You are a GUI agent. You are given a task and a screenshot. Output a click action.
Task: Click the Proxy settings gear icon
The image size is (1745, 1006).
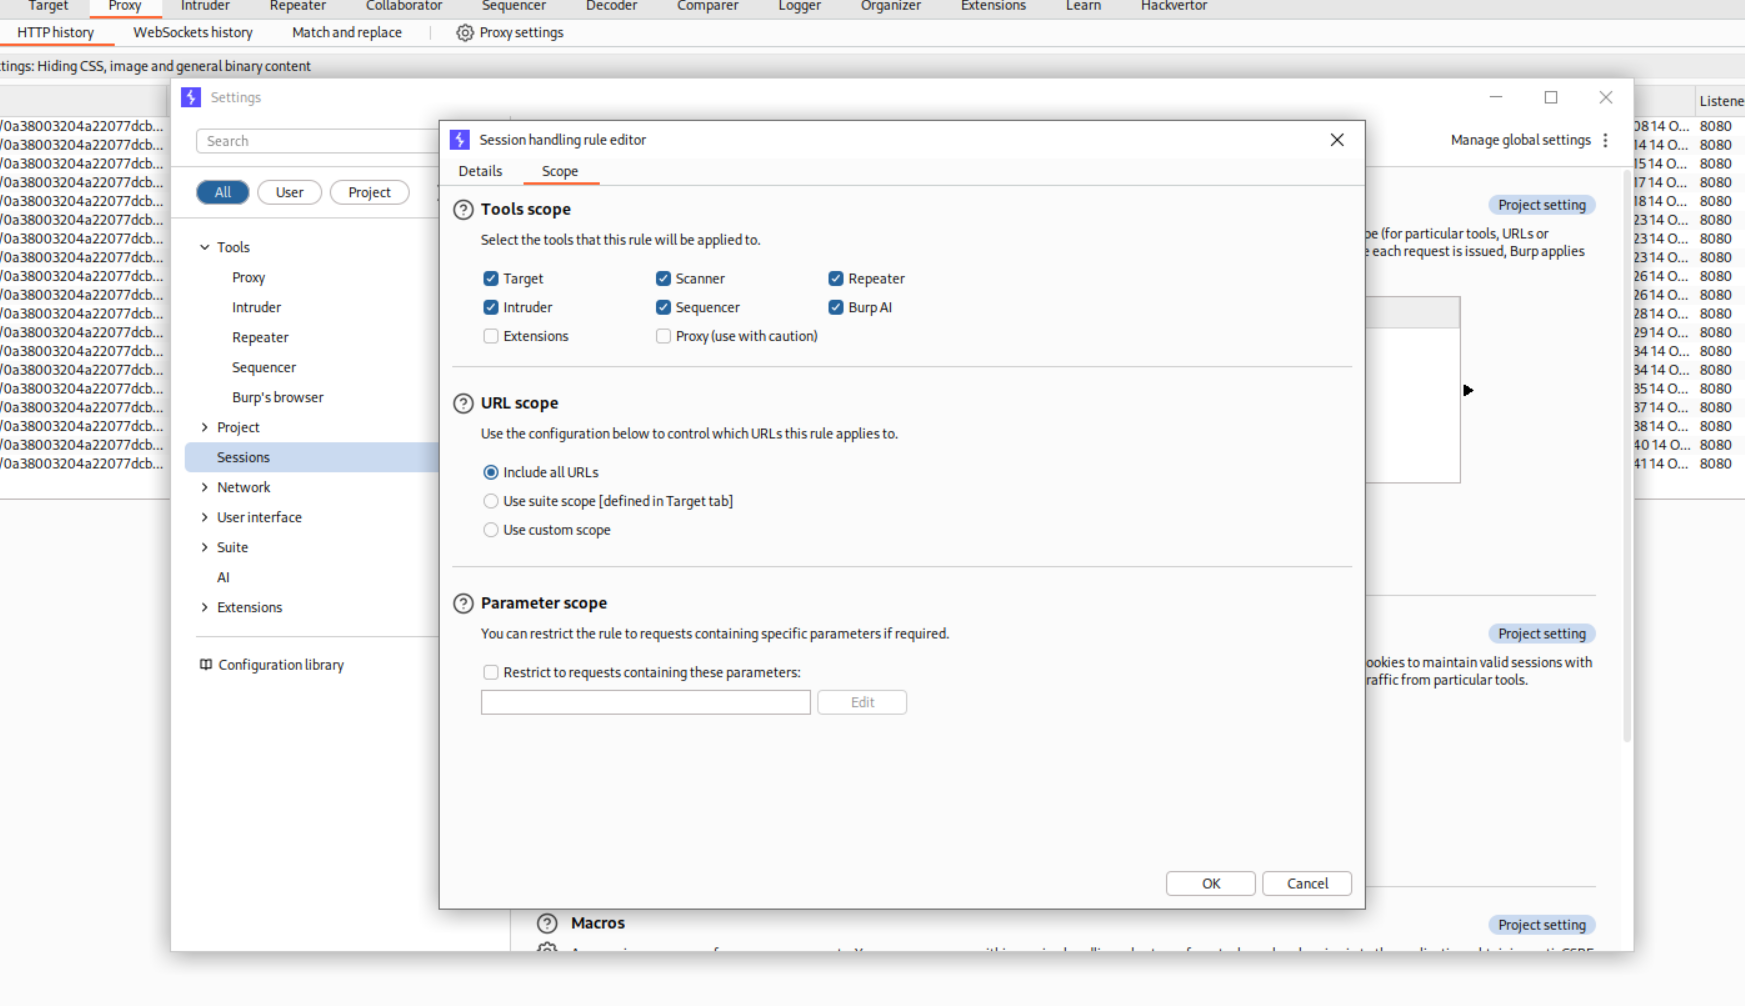pos(465,33)
